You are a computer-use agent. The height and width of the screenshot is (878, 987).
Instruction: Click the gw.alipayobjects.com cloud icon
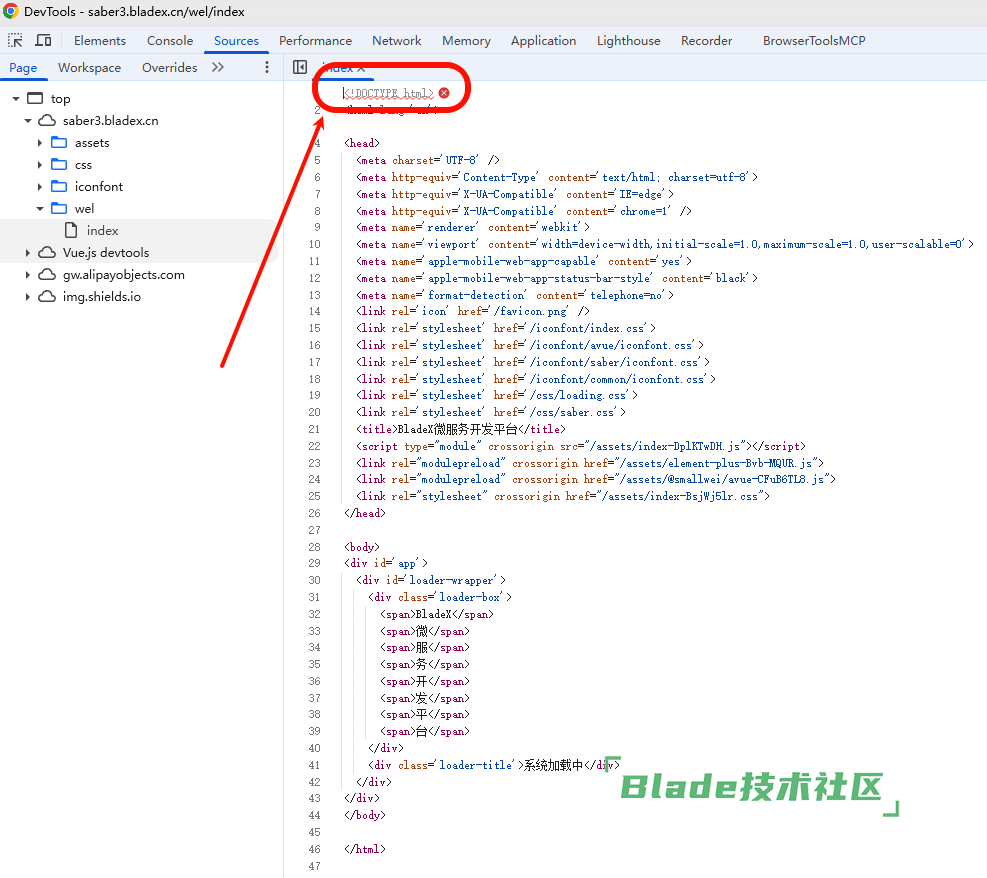47,275
